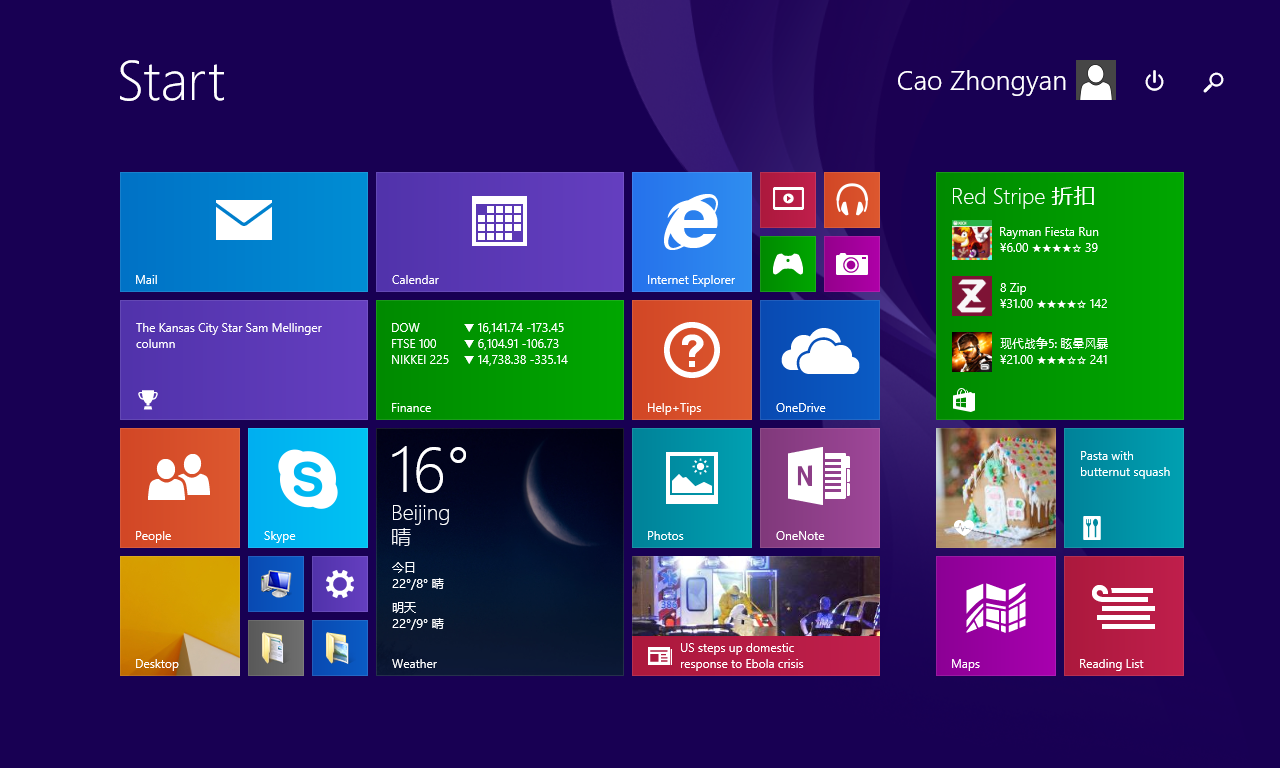Viewport: 1280px width, 768px height.
Task: Open the People tile
Action: [x=180, y=488]
